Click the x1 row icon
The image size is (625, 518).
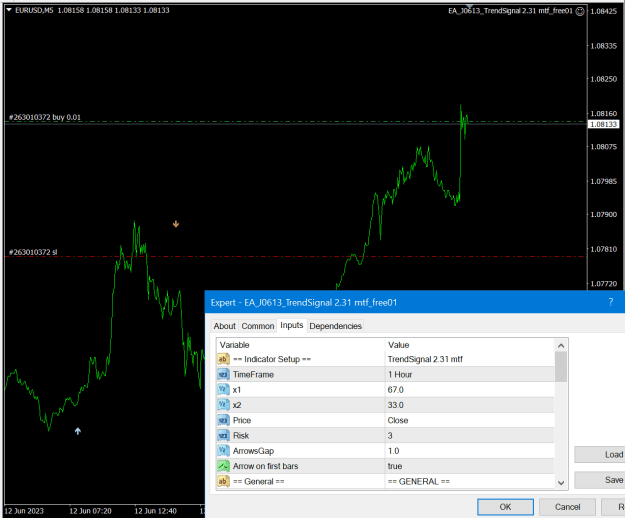point(223,390)
